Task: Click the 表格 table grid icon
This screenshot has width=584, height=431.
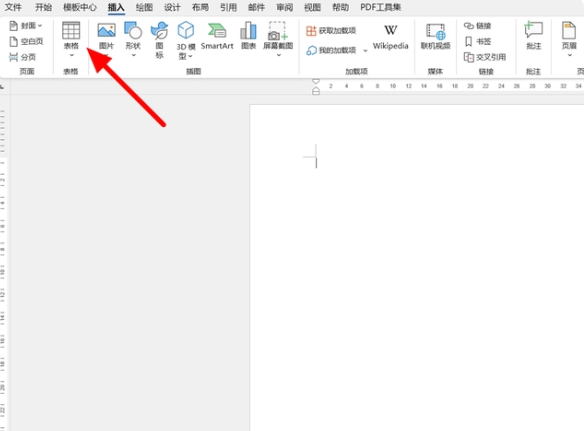Action: [x=71, y=31]
